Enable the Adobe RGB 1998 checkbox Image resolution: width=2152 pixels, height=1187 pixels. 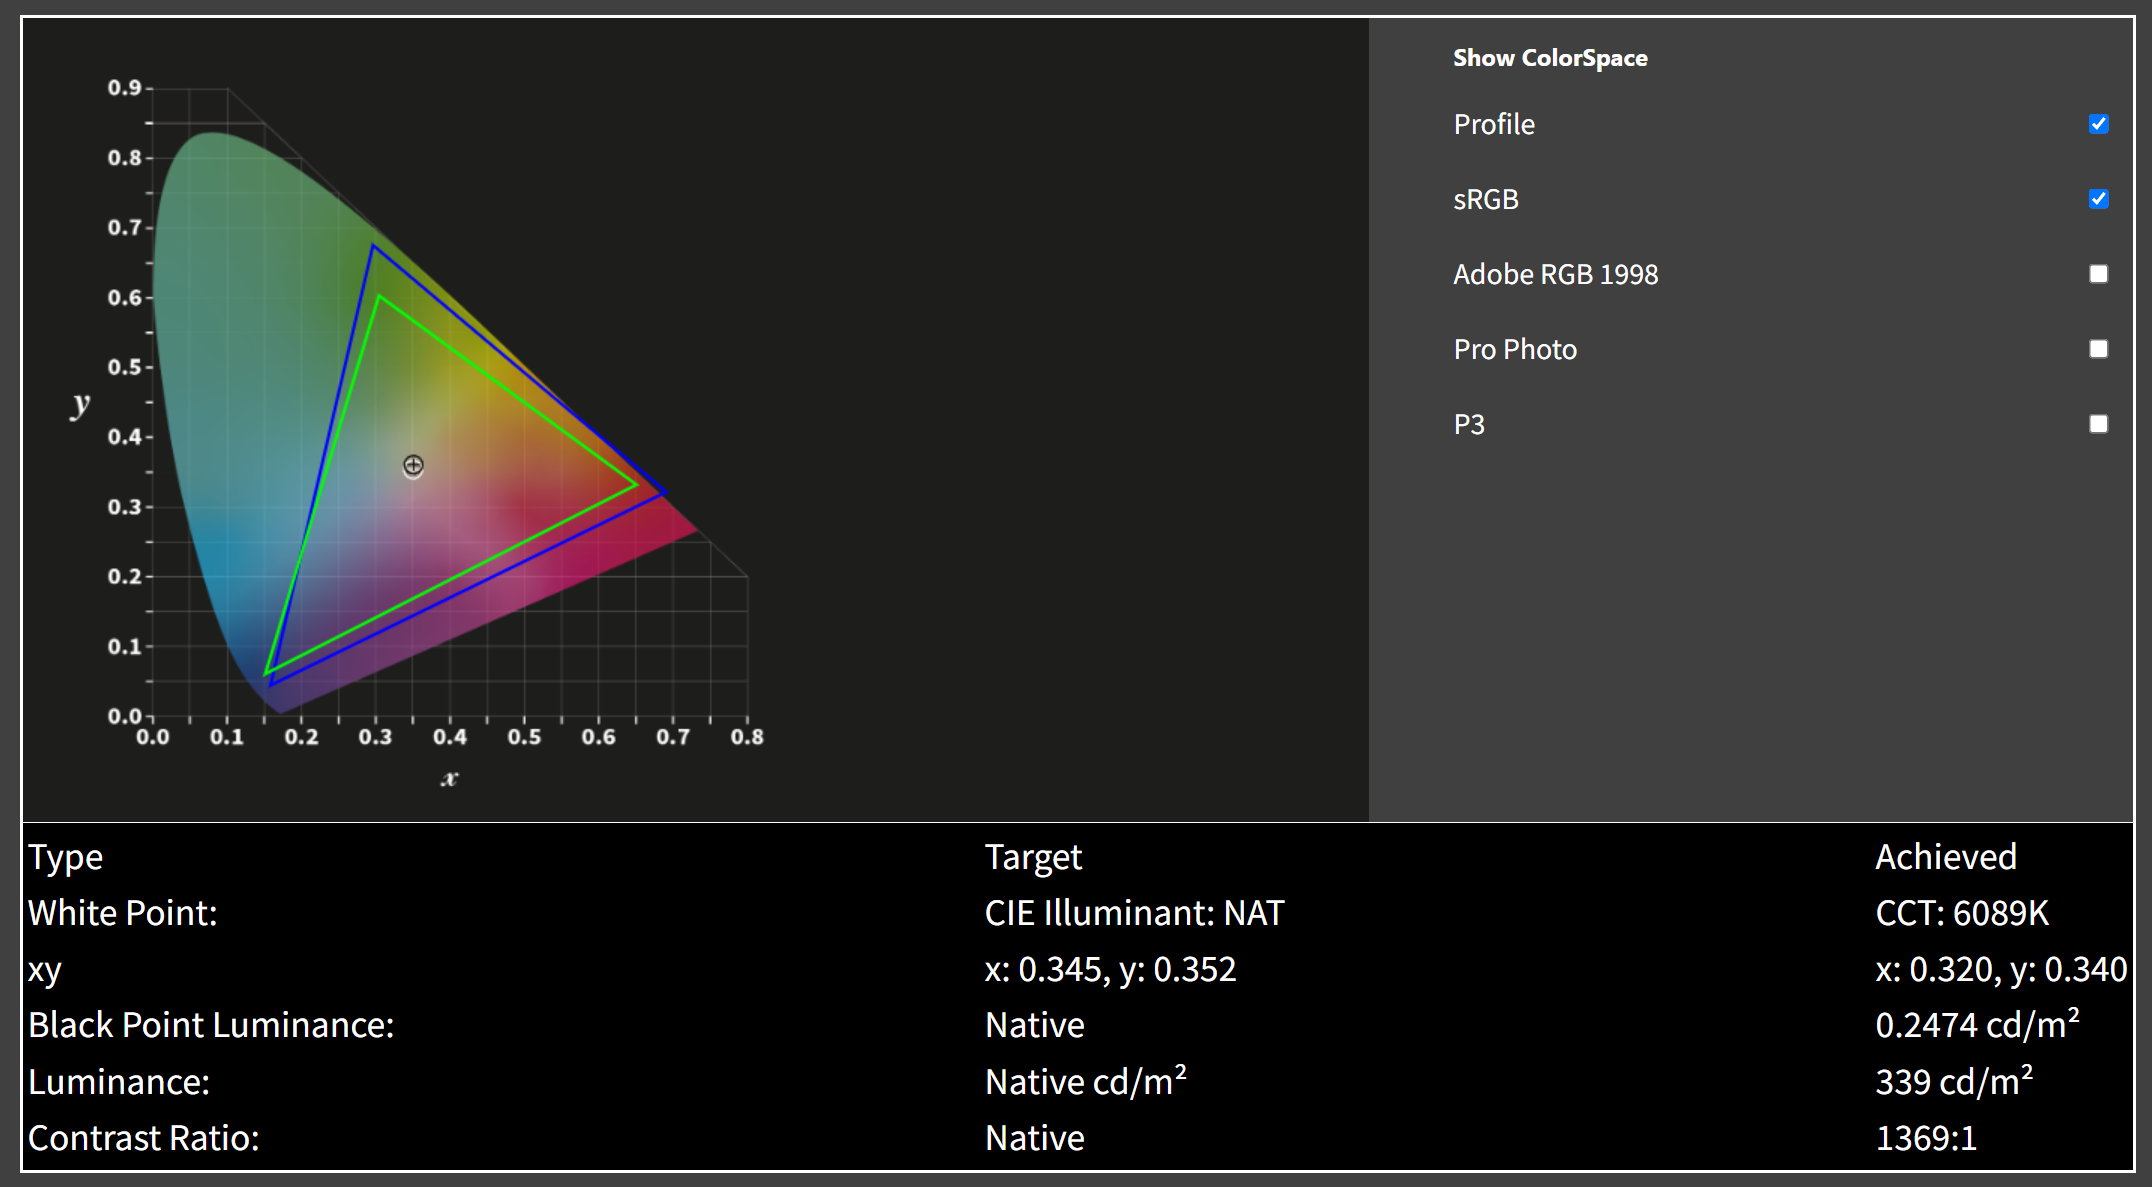(2098, 274)
